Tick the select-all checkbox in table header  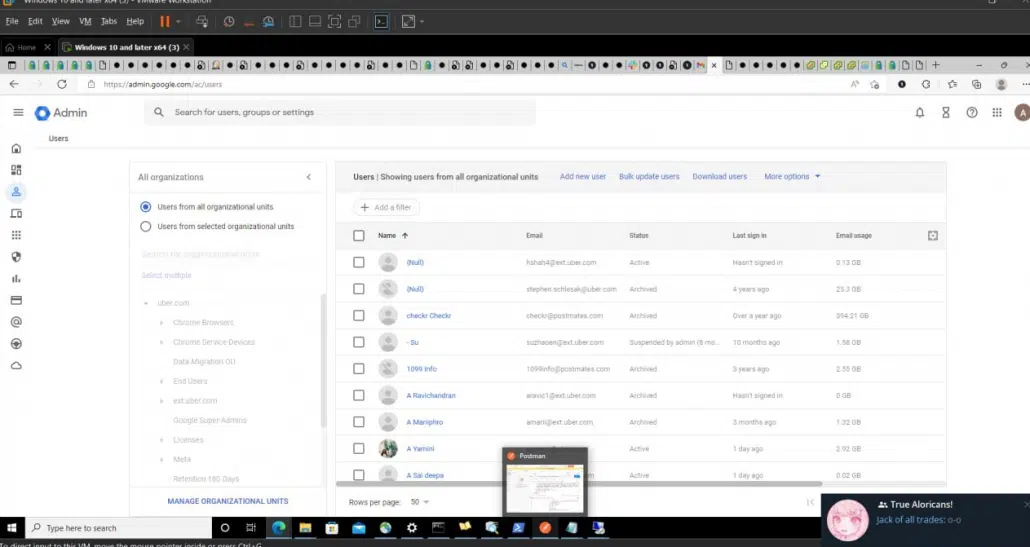(x=359, y=235)
